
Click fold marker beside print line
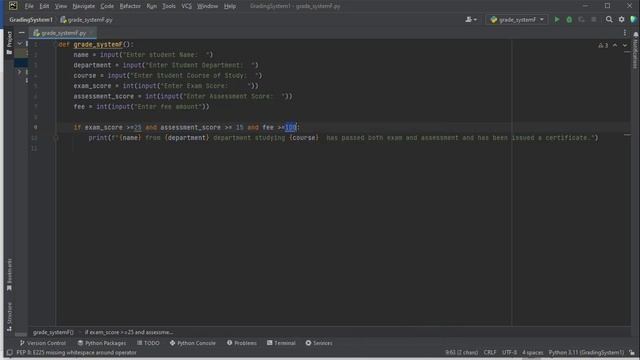[x=56, y=138]
